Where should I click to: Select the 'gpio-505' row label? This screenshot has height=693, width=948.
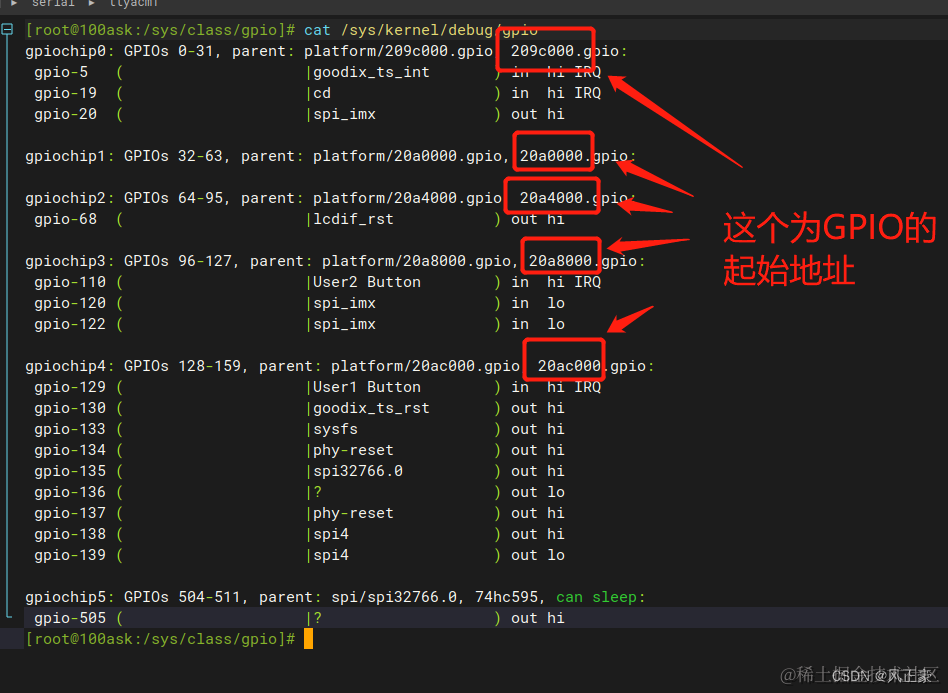coord(70,618)
